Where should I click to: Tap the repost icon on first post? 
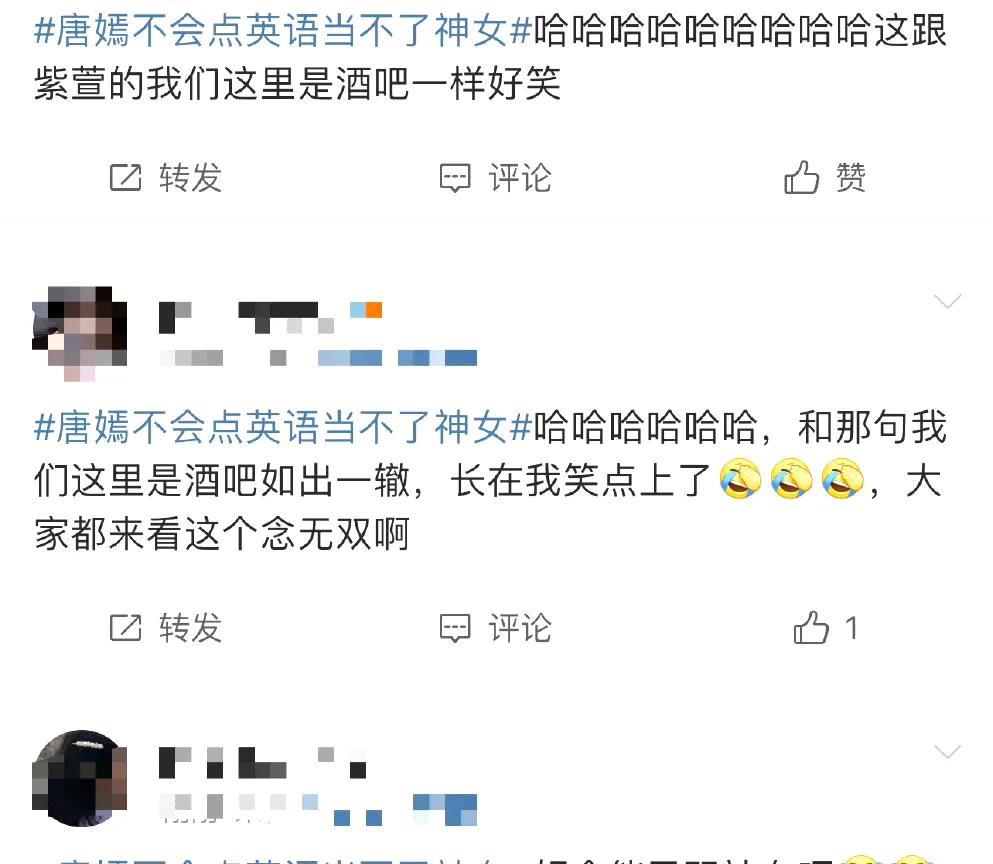click(125, 177)
